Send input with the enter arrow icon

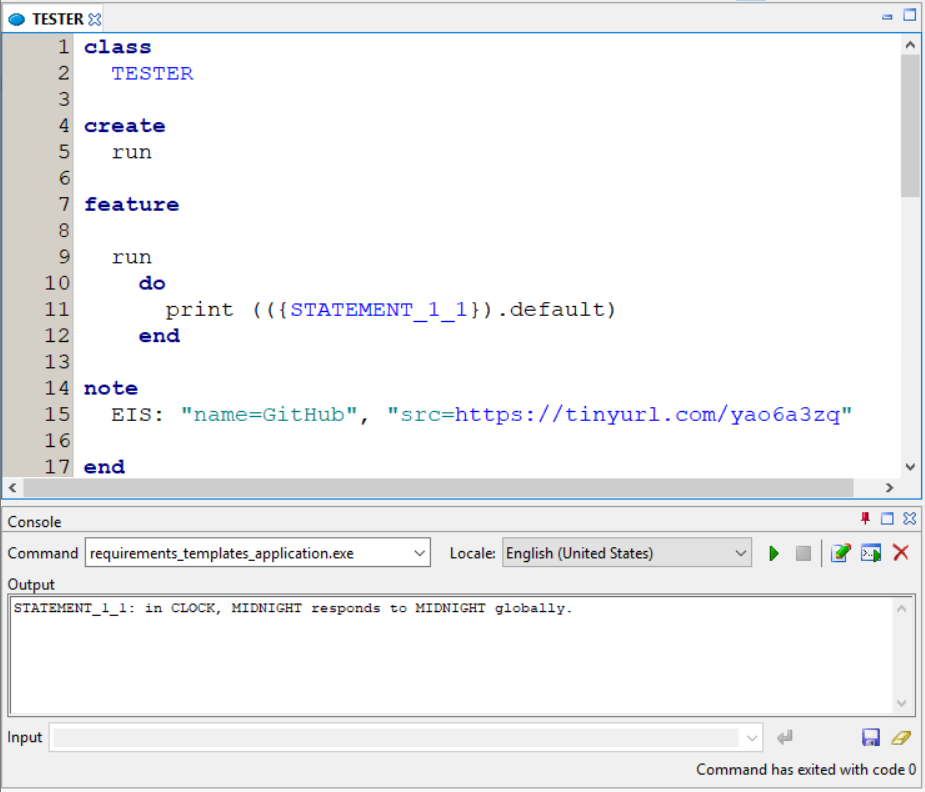(x=785, y=738)
